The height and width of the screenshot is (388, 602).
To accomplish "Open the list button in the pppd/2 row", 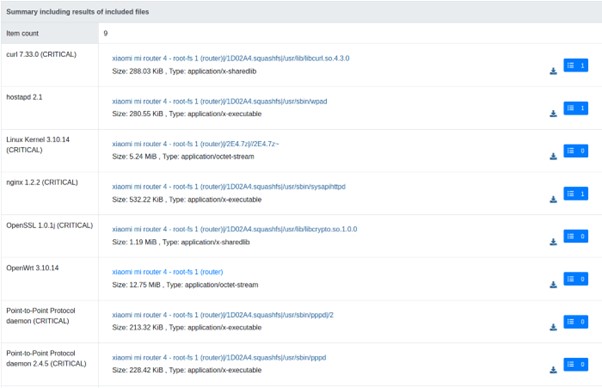I will 576,322.
